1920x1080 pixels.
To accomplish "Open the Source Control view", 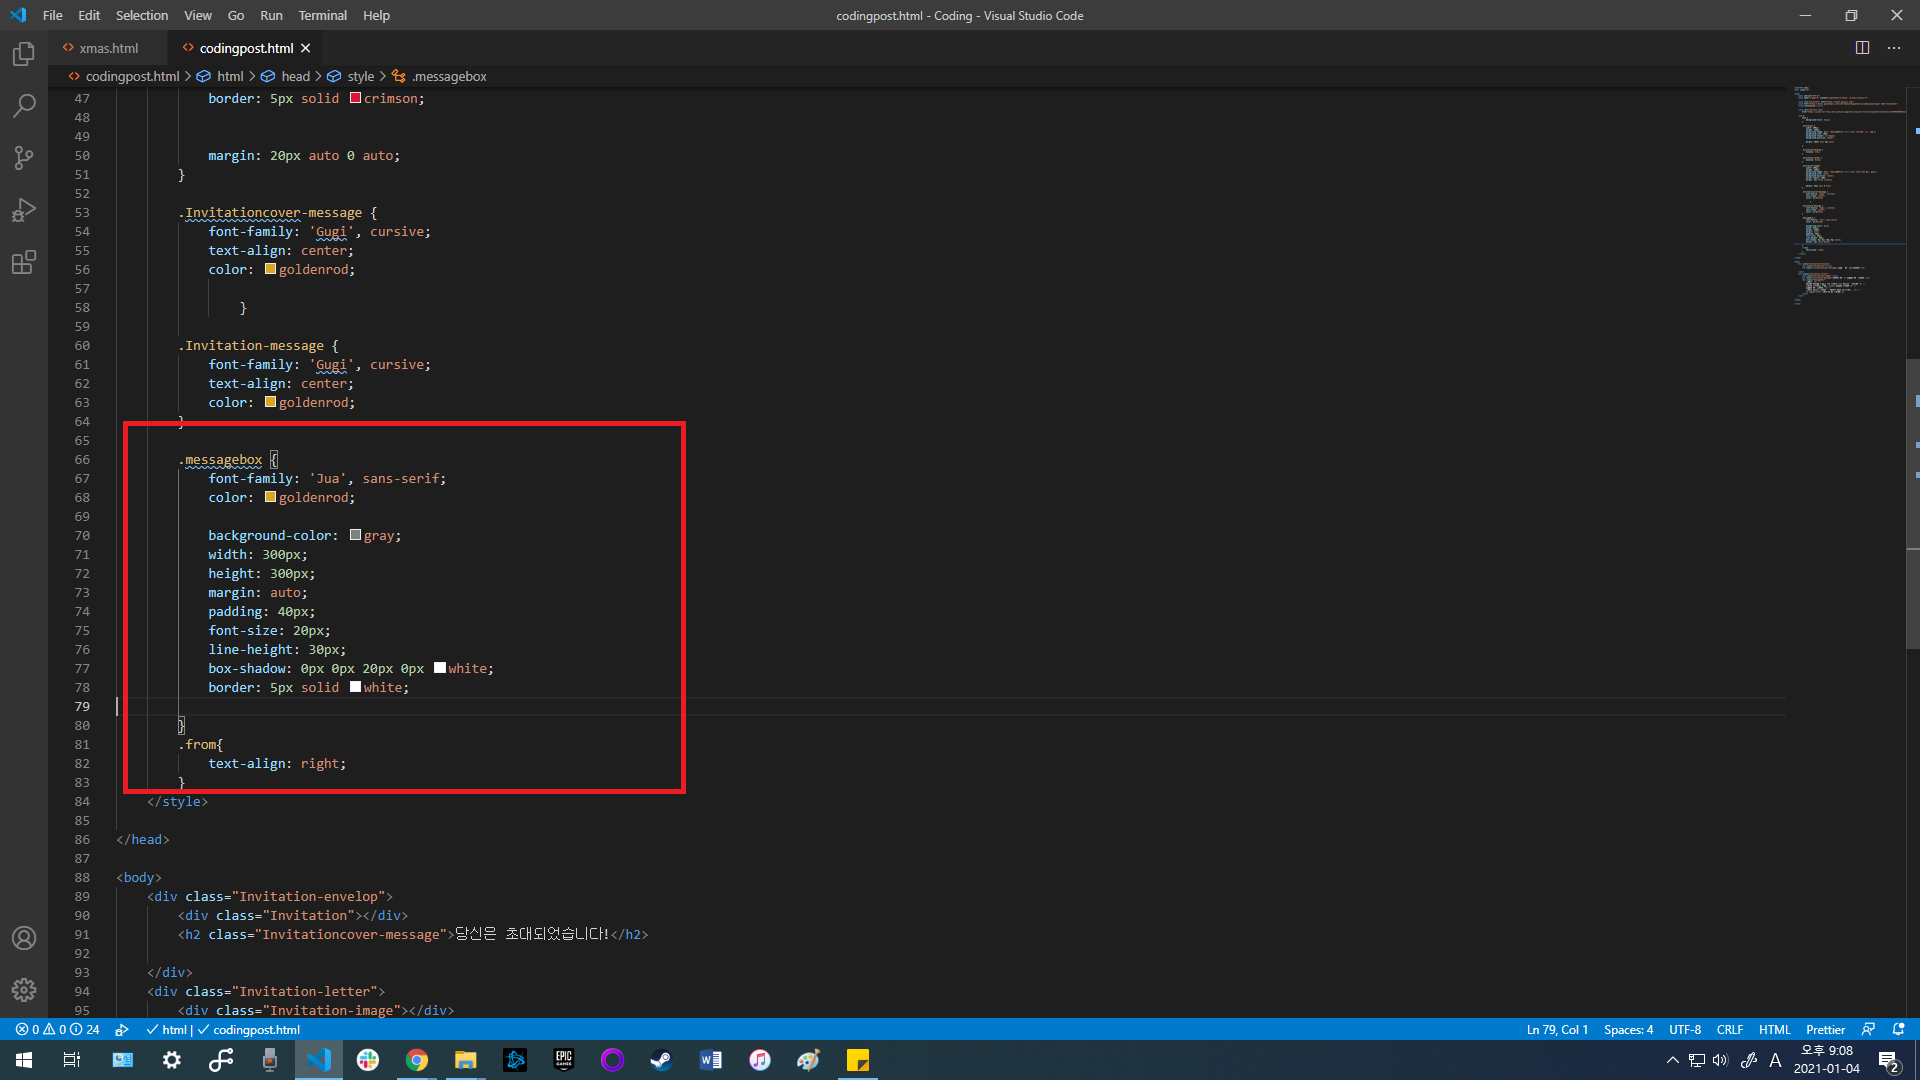I will tap(24, 158).
